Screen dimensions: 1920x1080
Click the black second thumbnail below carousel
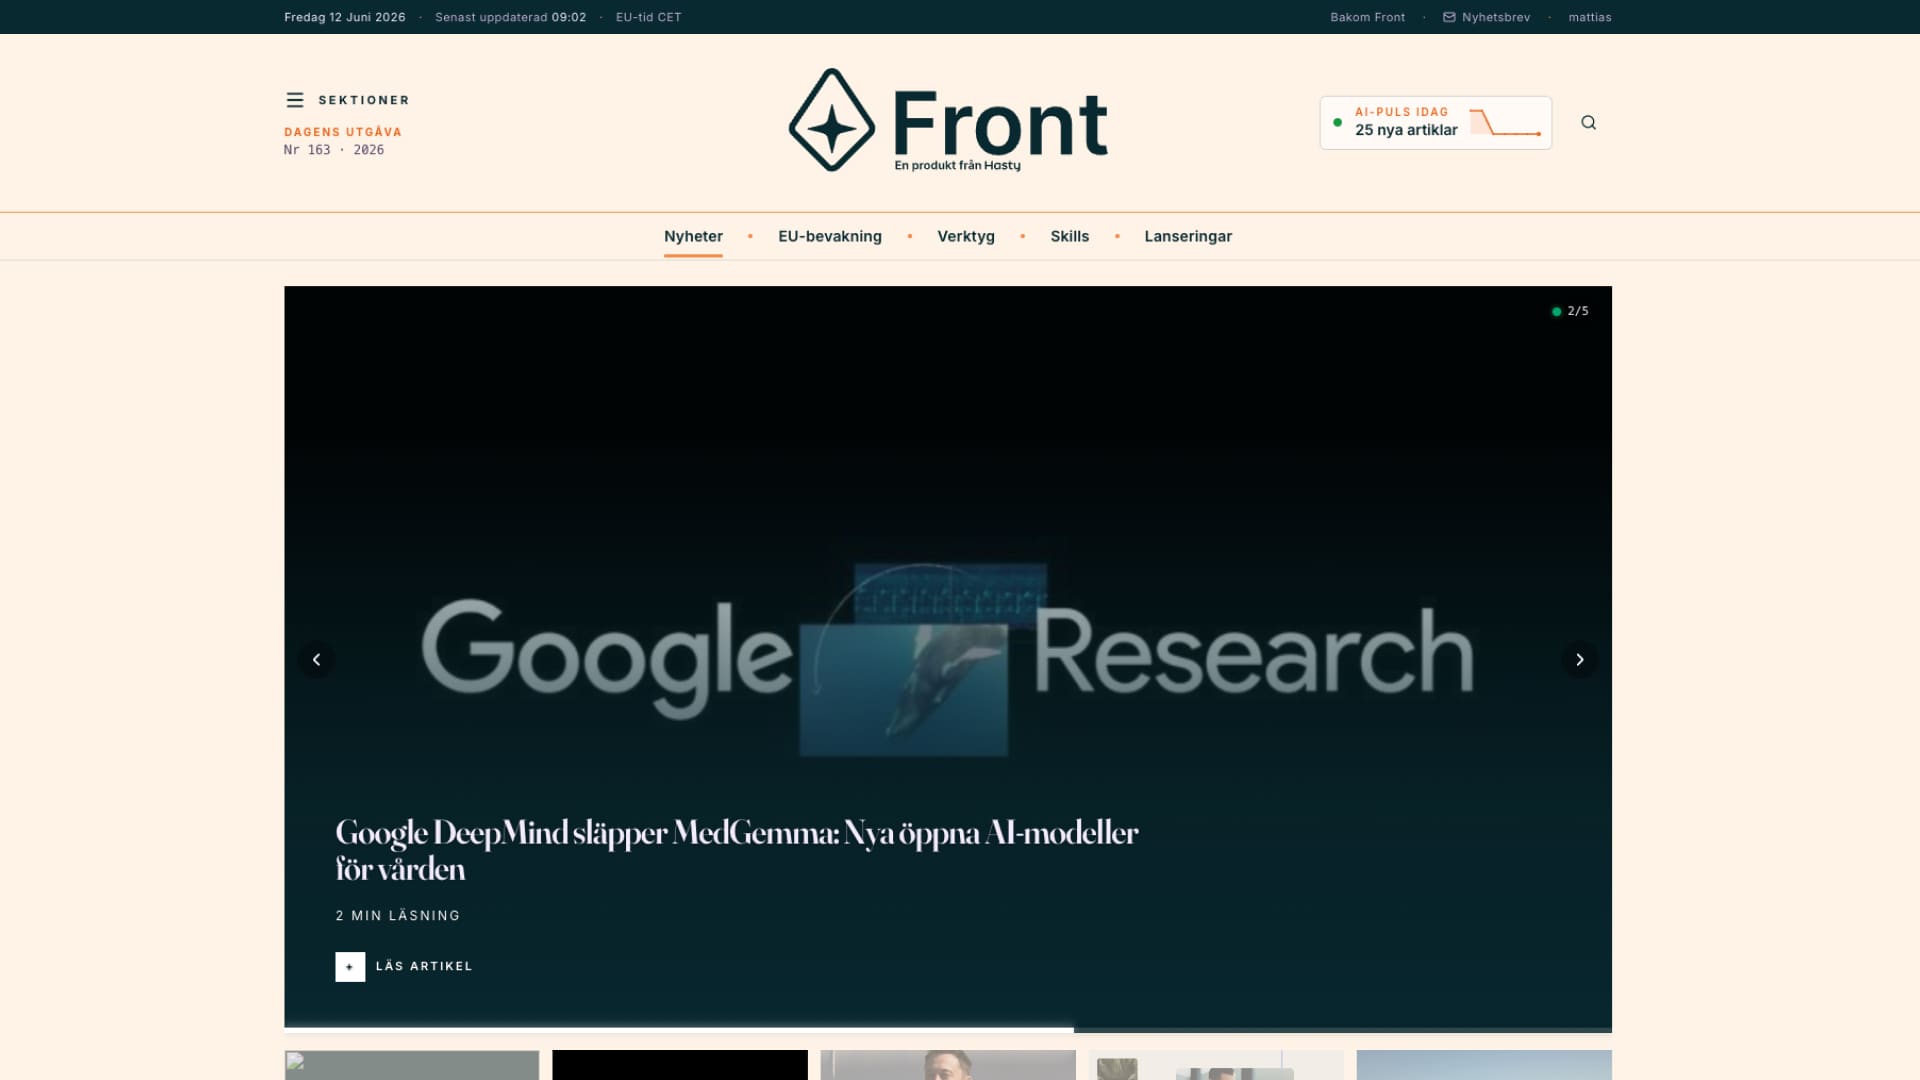[680, 1064]
